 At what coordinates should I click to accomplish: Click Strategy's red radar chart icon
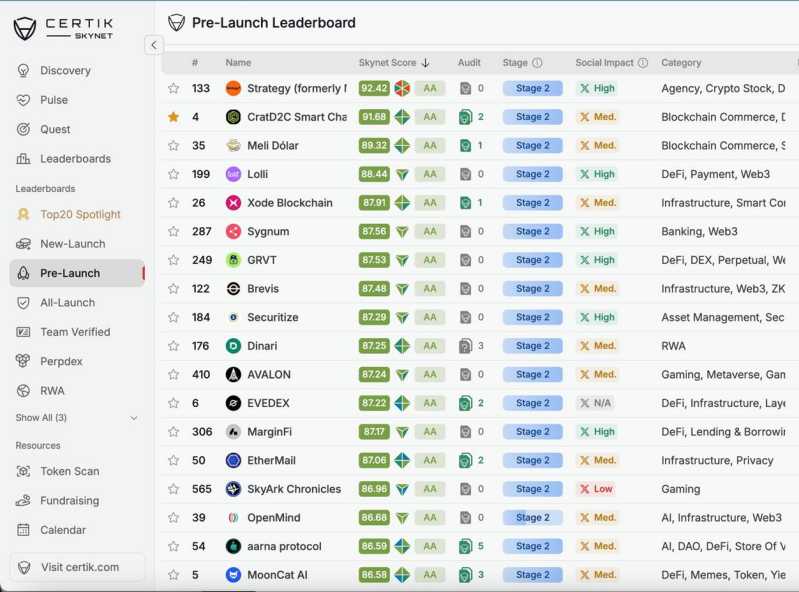[402, 89]
